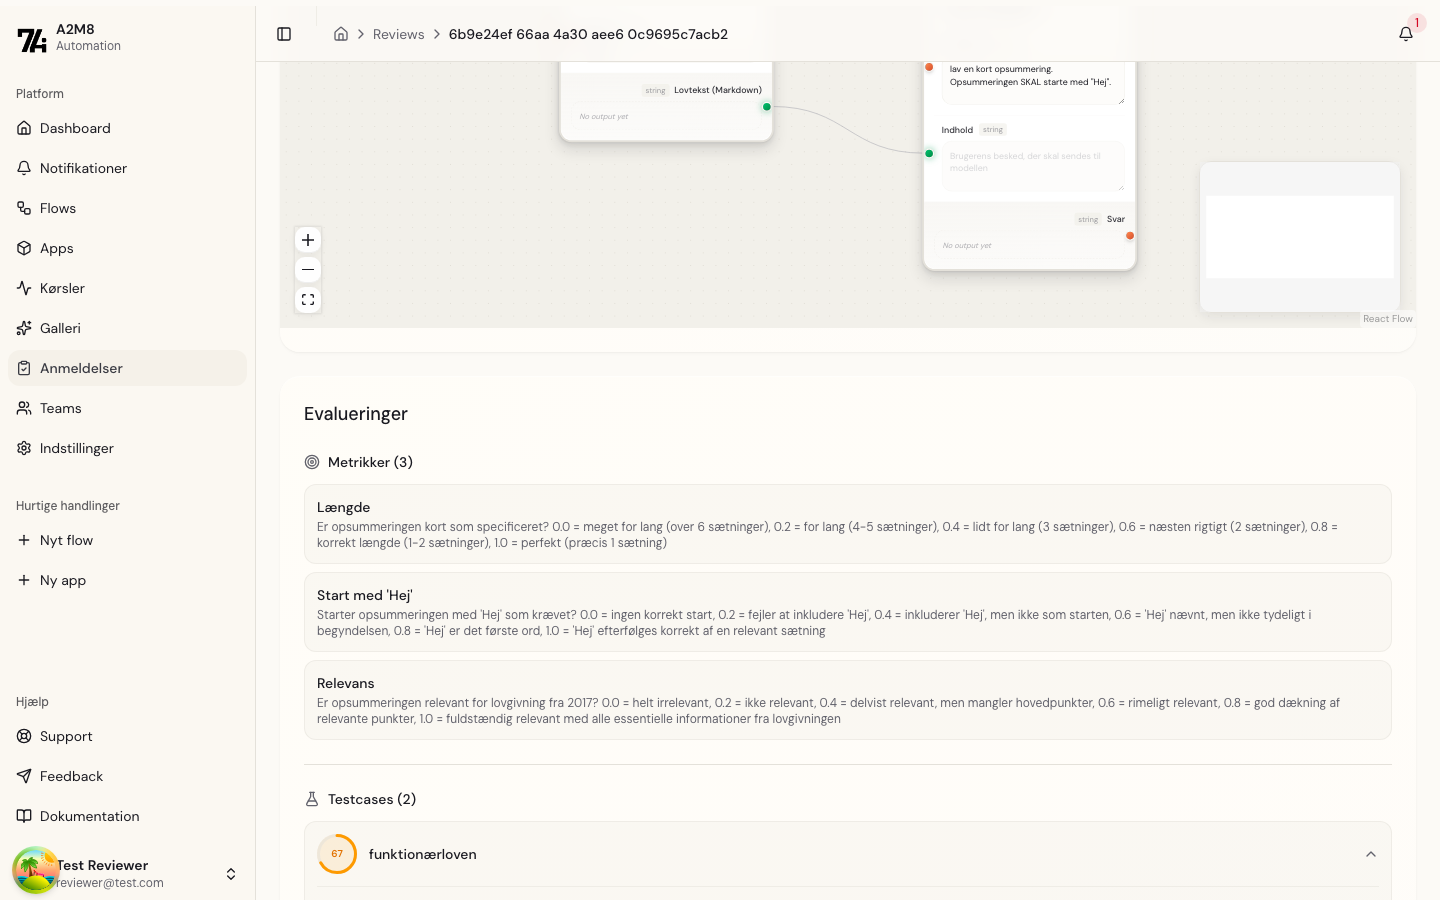Open Kørsler via its sidebar icon
Viewport: 1440px width, 900px height.
point(24,288)
